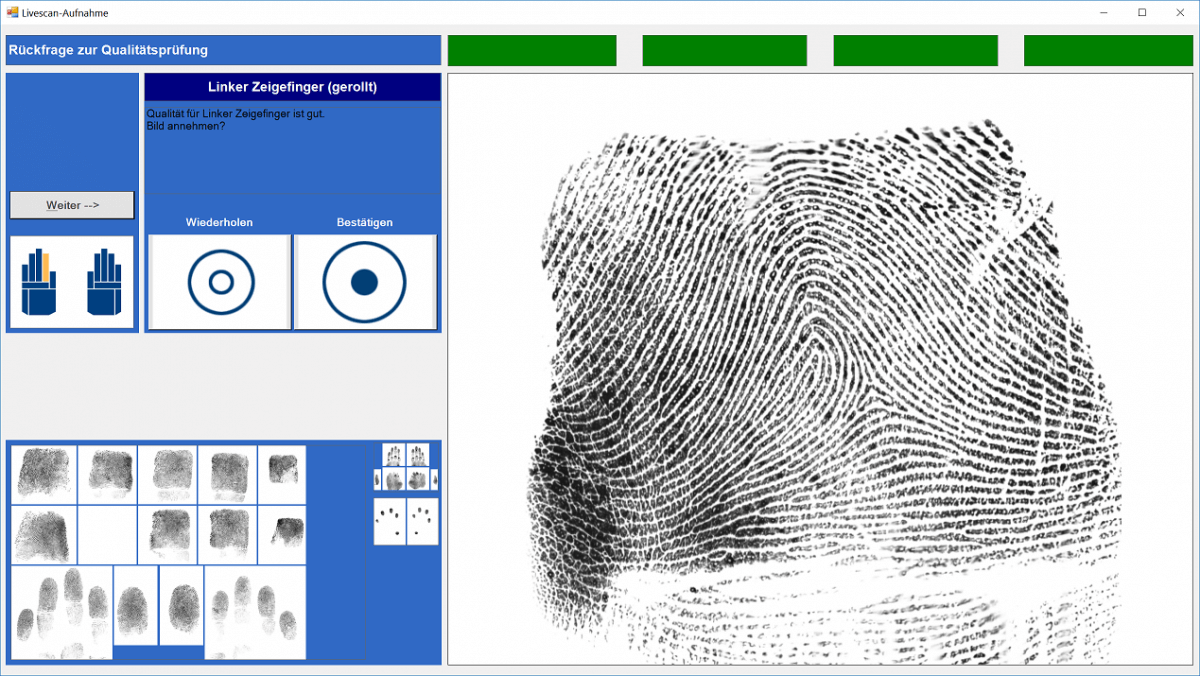1200x676 pixels.
Task: Click the Livescan-Aufnahme app icon in title bar
Action: 12,12
